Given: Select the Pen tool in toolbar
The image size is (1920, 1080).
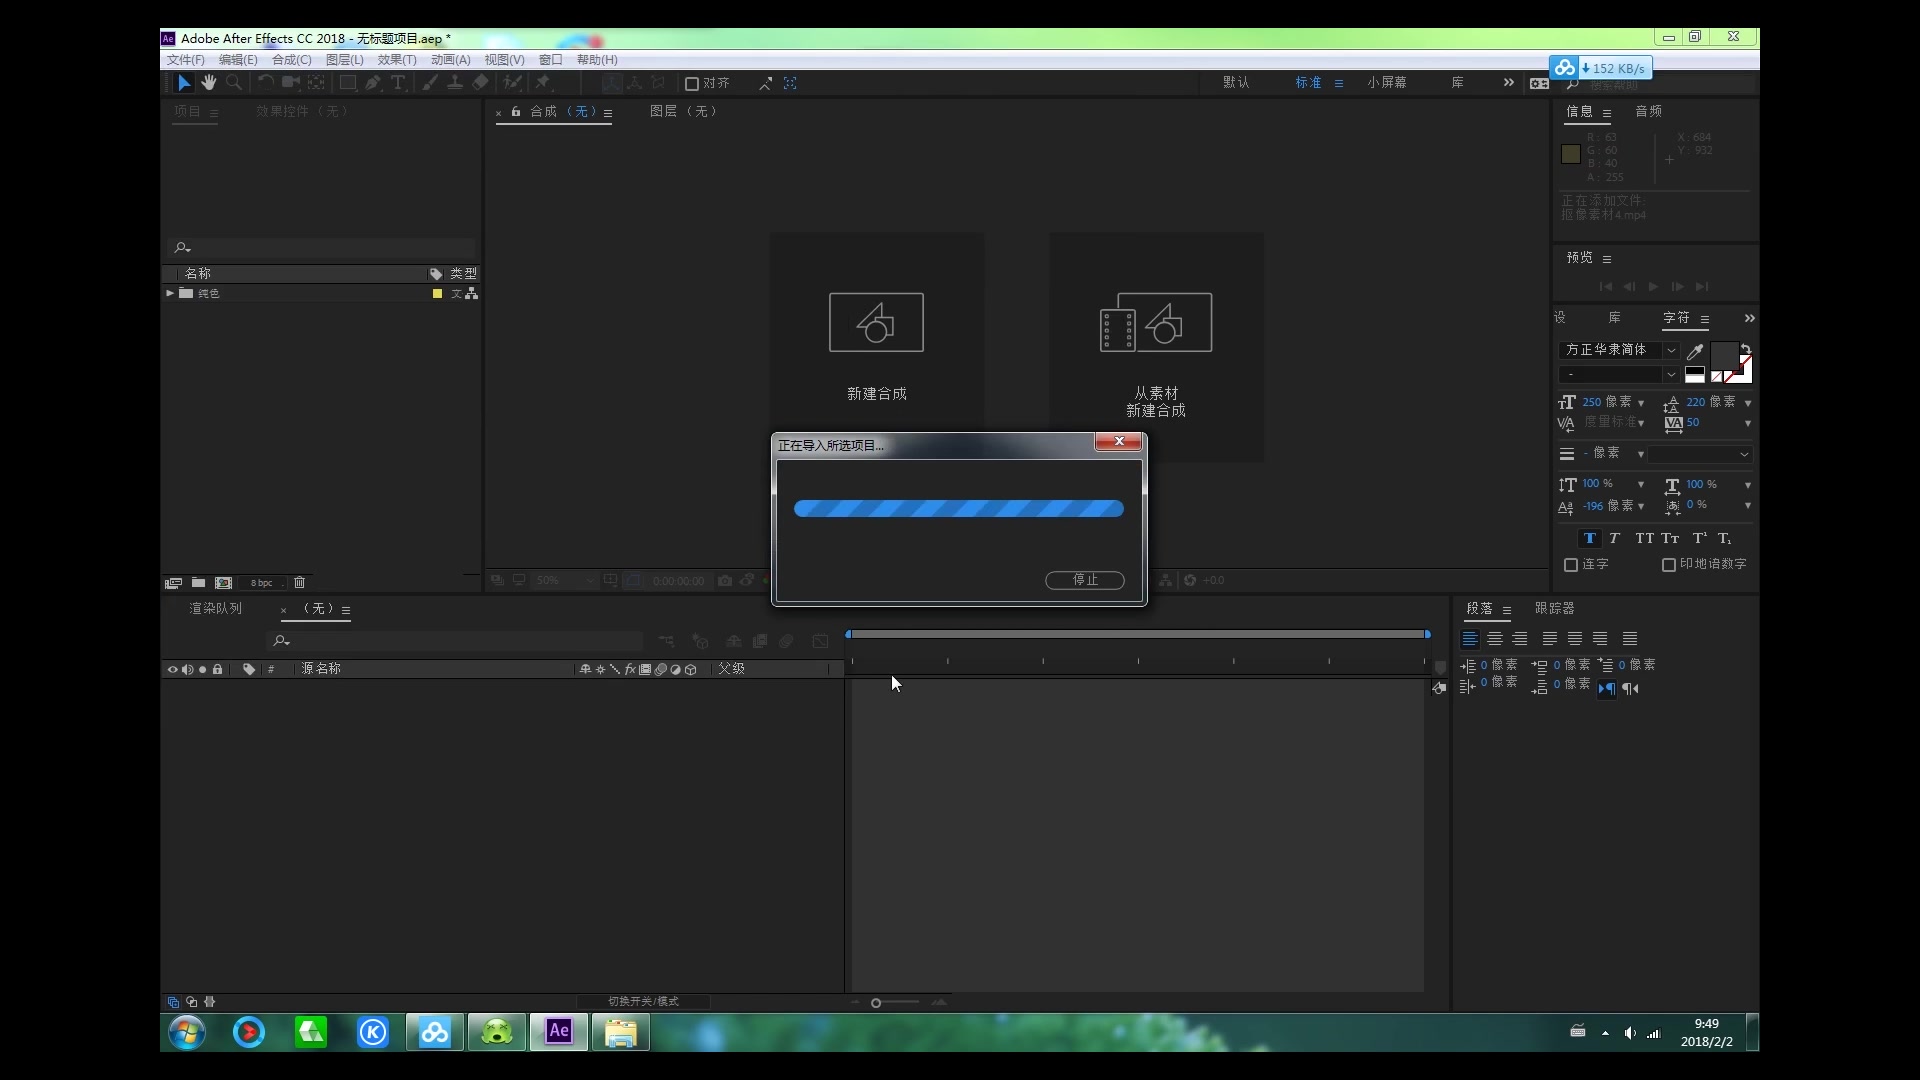Looking at the screenshot, I should (373, 83).
